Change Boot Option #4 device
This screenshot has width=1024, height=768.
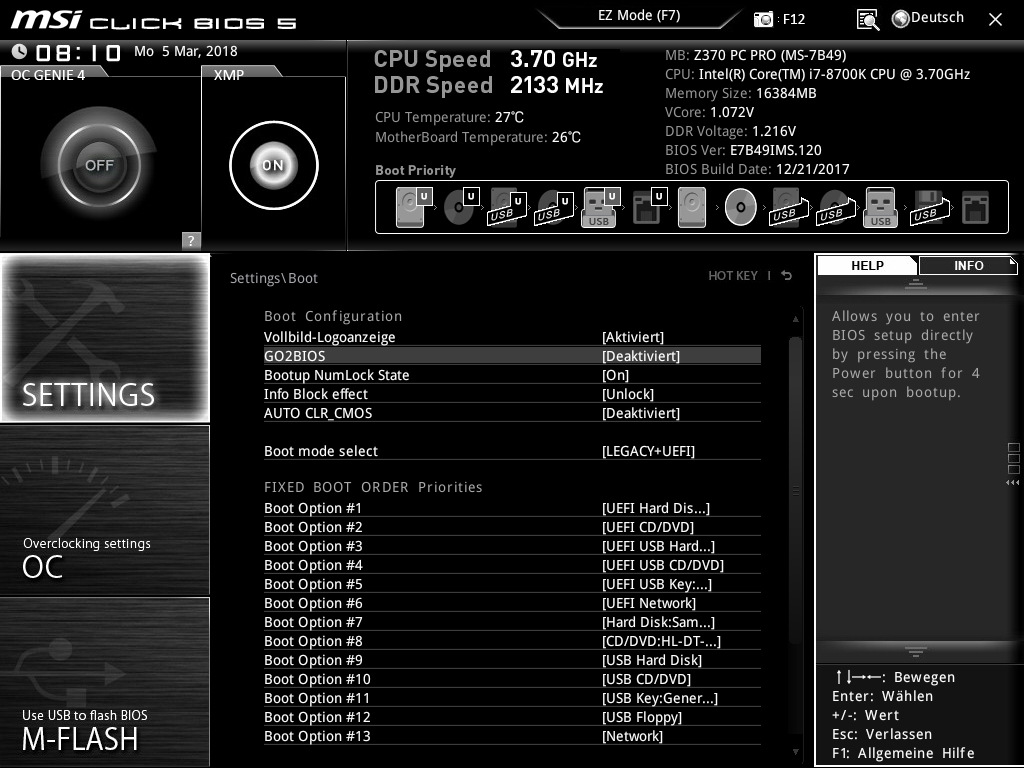pos(512,565)
